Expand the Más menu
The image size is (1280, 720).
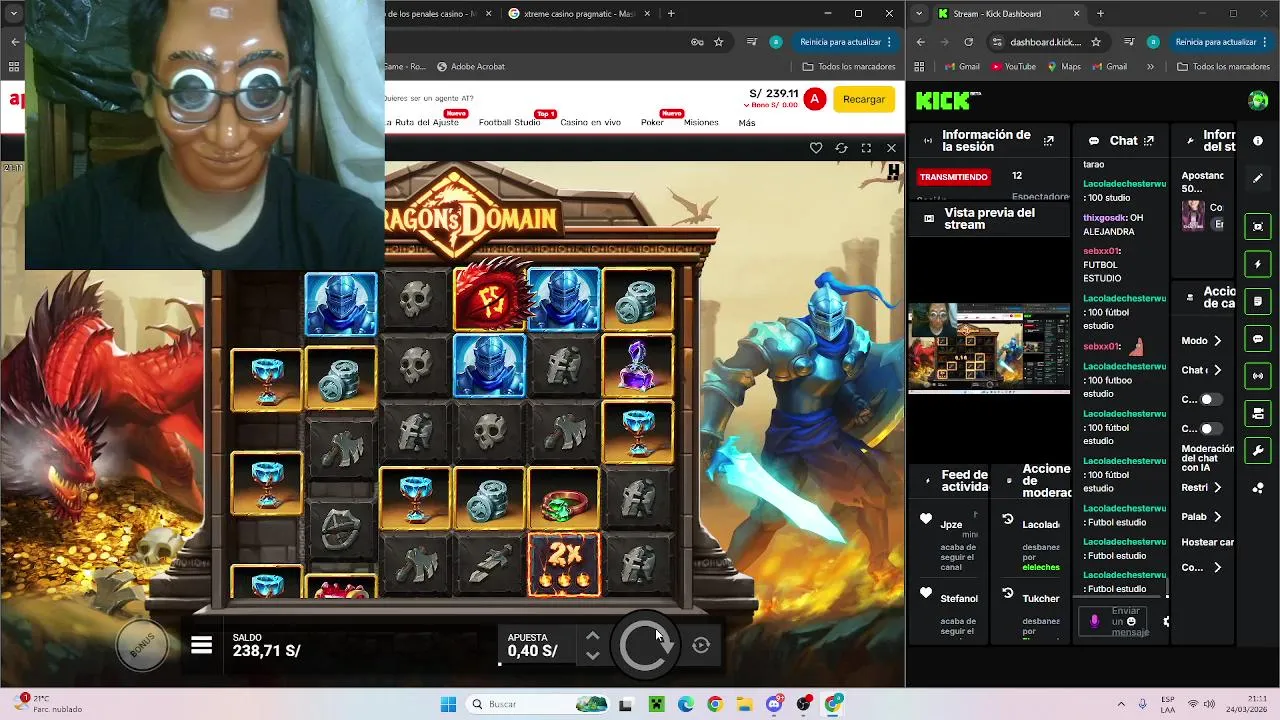tap(747, 122)
